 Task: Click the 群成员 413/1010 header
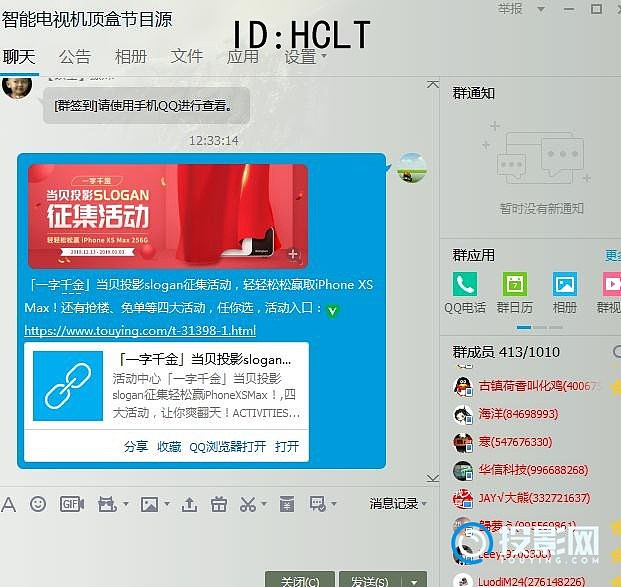pos(506,352)
